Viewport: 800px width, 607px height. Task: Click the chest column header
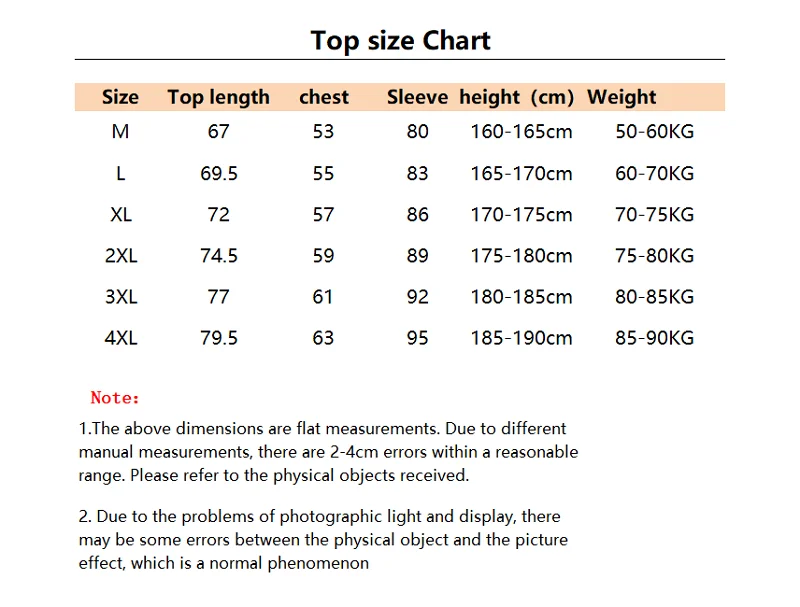[x=323, y=97]
